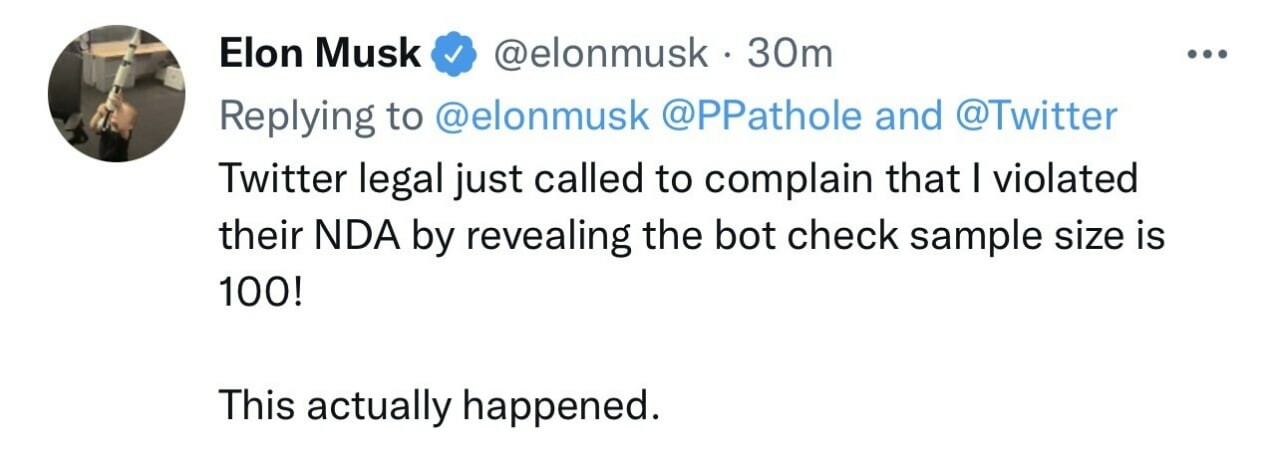1280x457 pixels.
Task: Click the Elon Musk display name
Action: [x=321, y=55]
